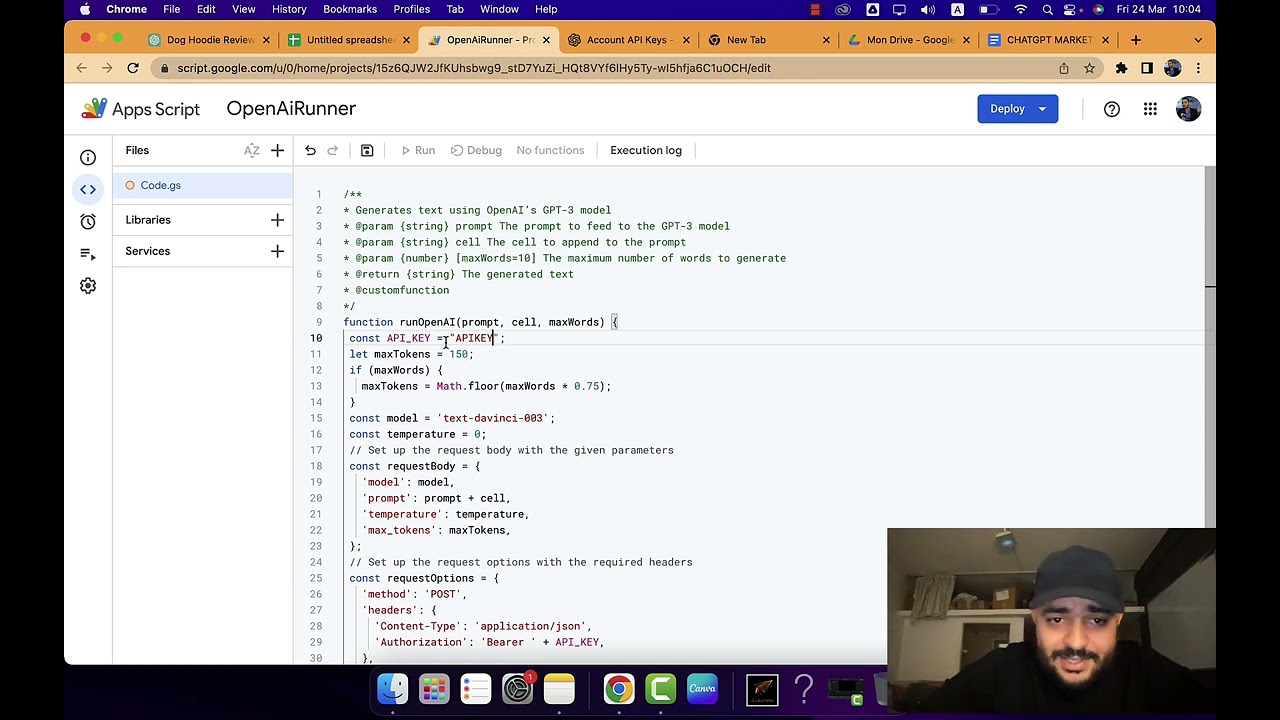
Task: Click the Apps Script logo
Action: 141,109
